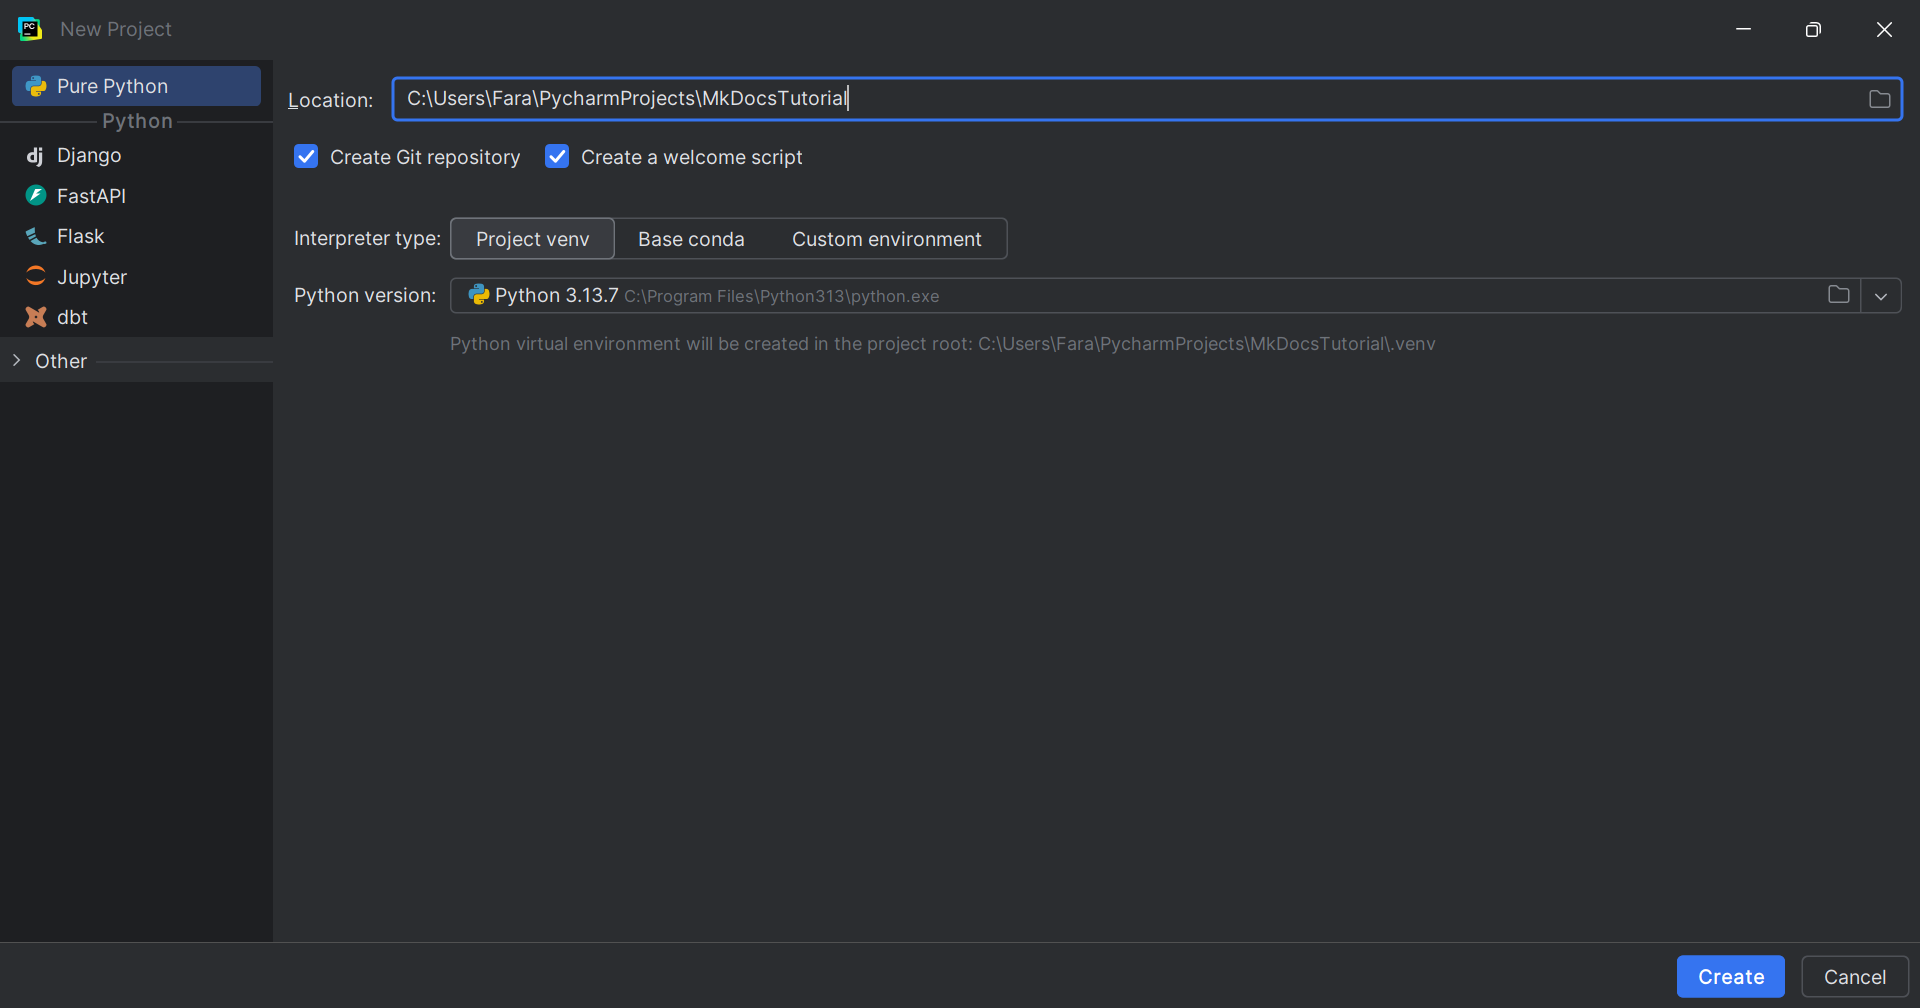Browse for project location folder icon
The image size is (1920, 1008).
(1879, 99)
